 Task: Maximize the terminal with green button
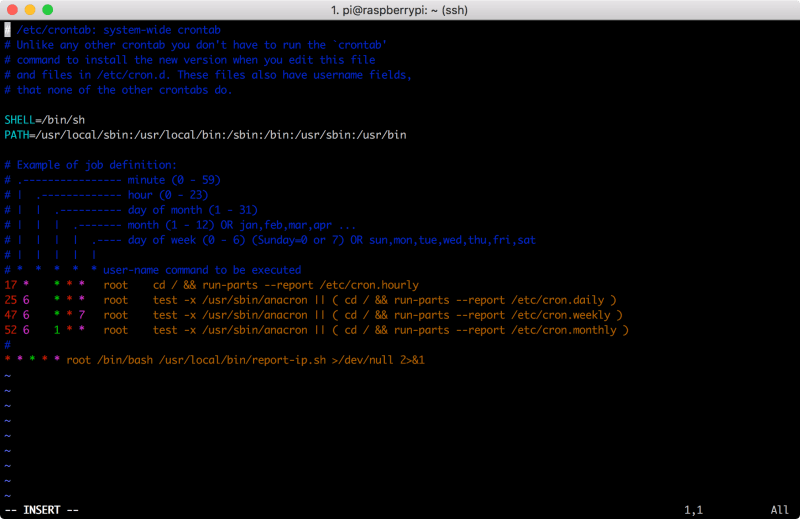47,10
